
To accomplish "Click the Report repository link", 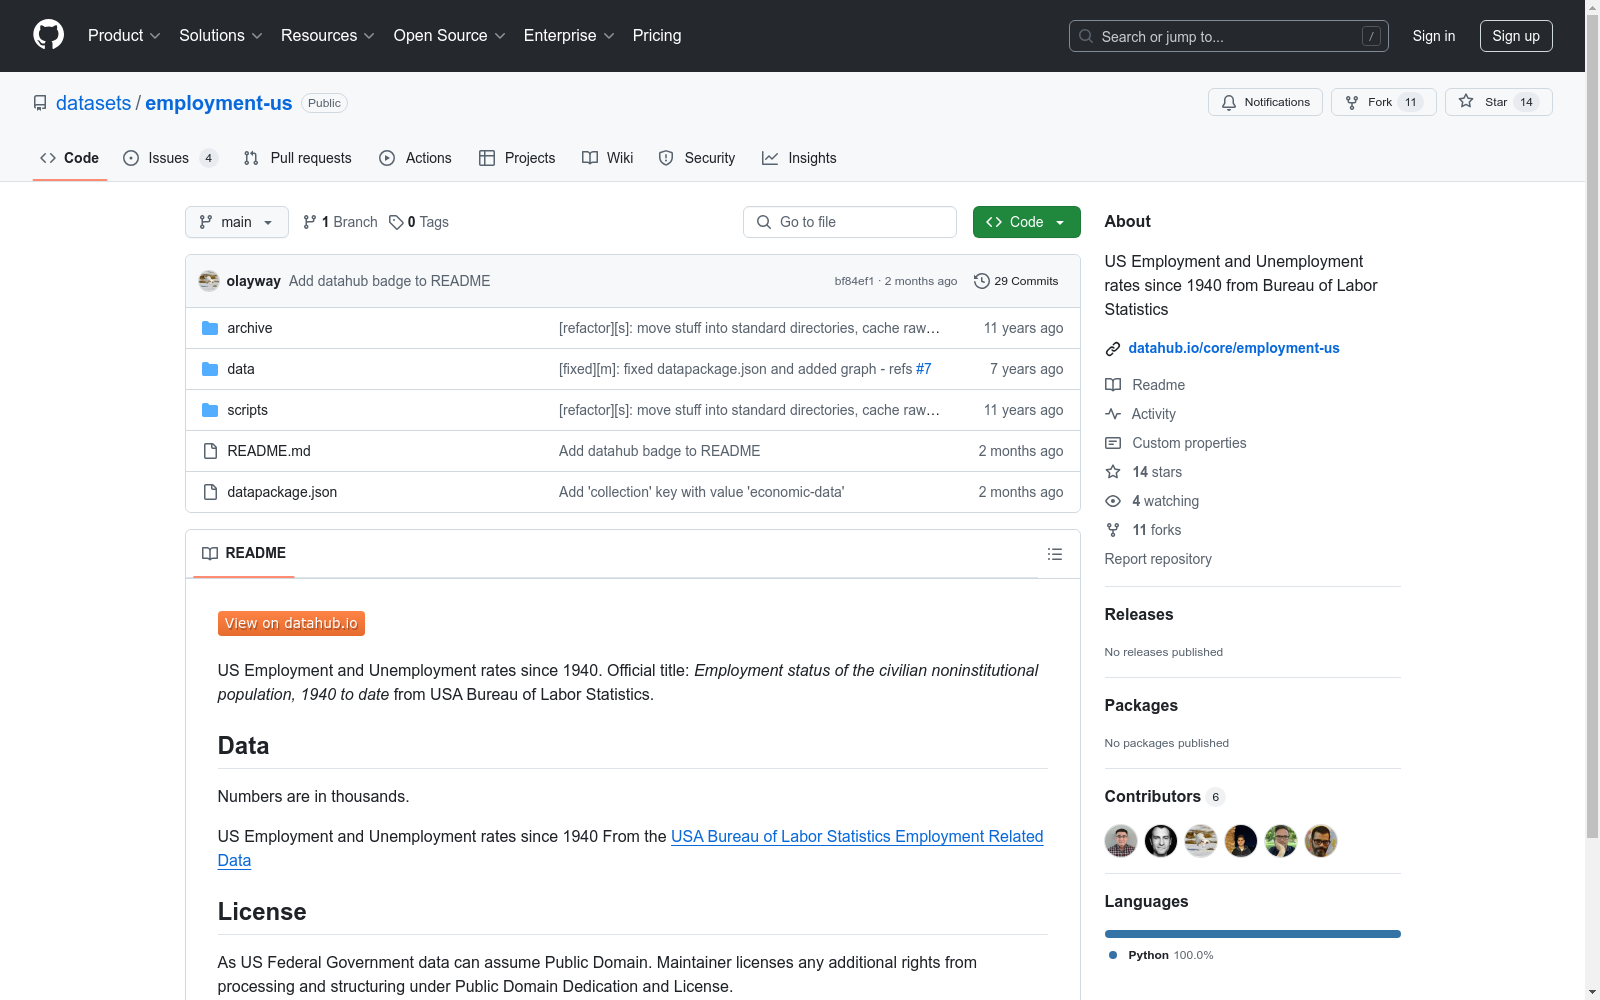I will [1158, 559].
